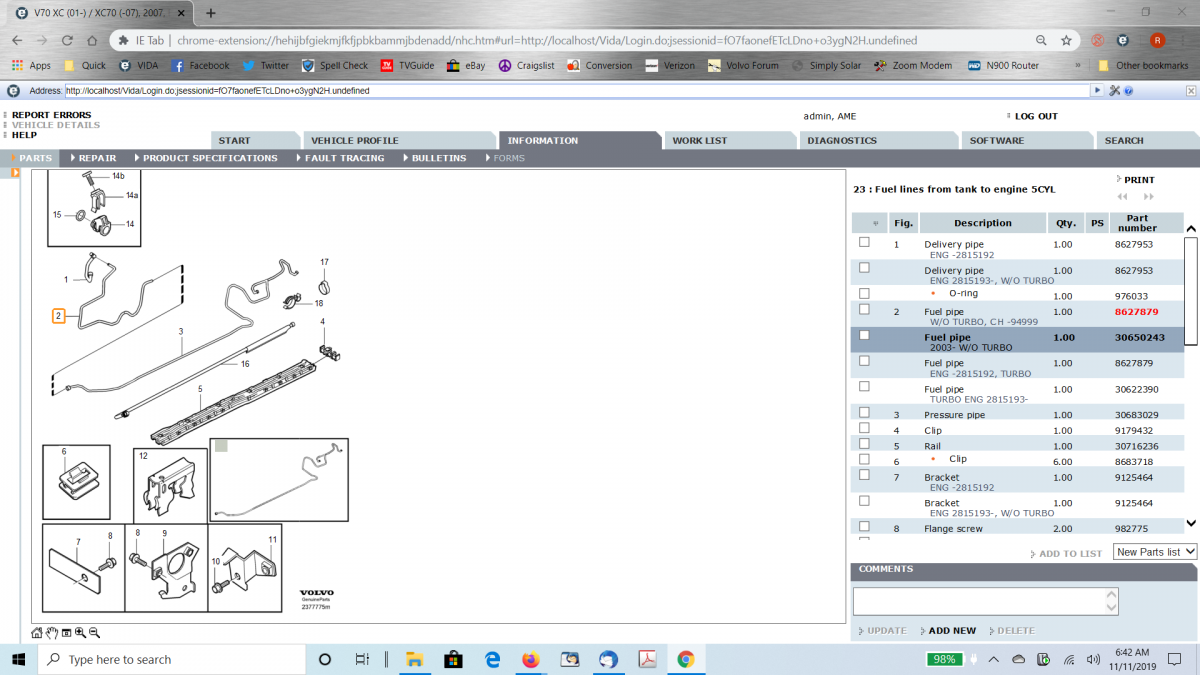Click the home reset view icon below diagram
Image resolution: width=1200 pixels, height=675 pixels.
click(37, 633)
